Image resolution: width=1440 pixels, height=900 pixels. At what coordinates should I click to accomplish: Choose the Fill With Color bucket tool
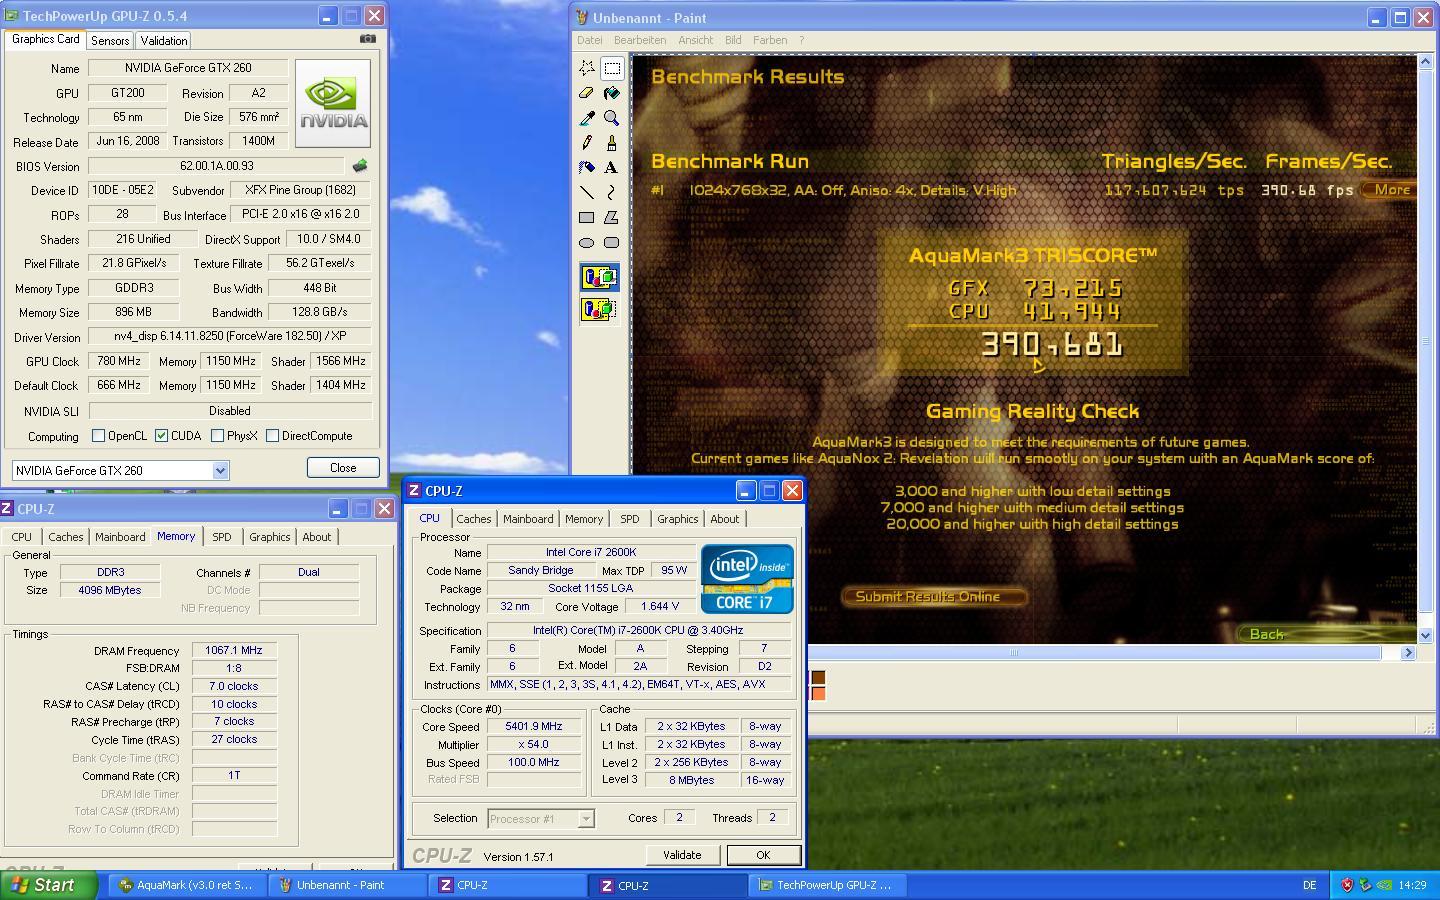(612, 93)
